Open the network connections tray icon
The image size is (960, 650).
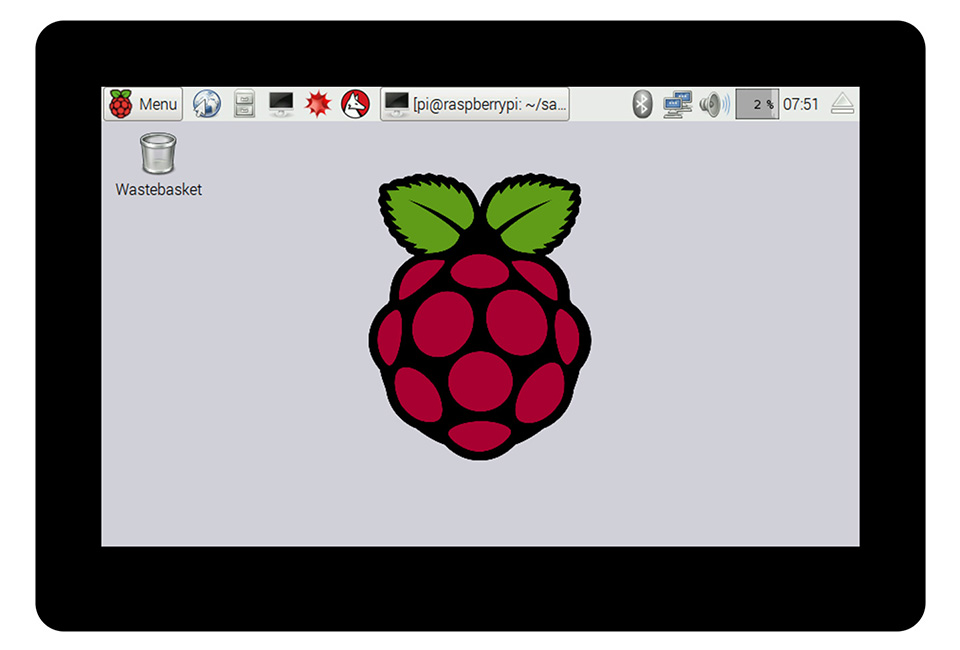677,104
